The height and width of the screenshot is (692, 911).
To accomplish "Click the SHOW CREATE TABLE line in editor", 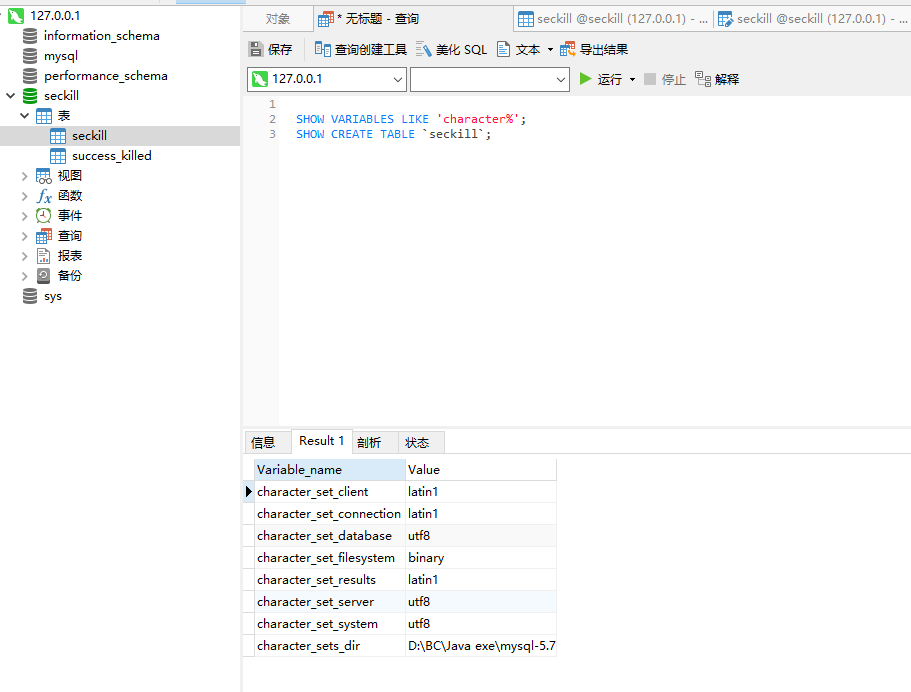I will [x=393, y=134].
